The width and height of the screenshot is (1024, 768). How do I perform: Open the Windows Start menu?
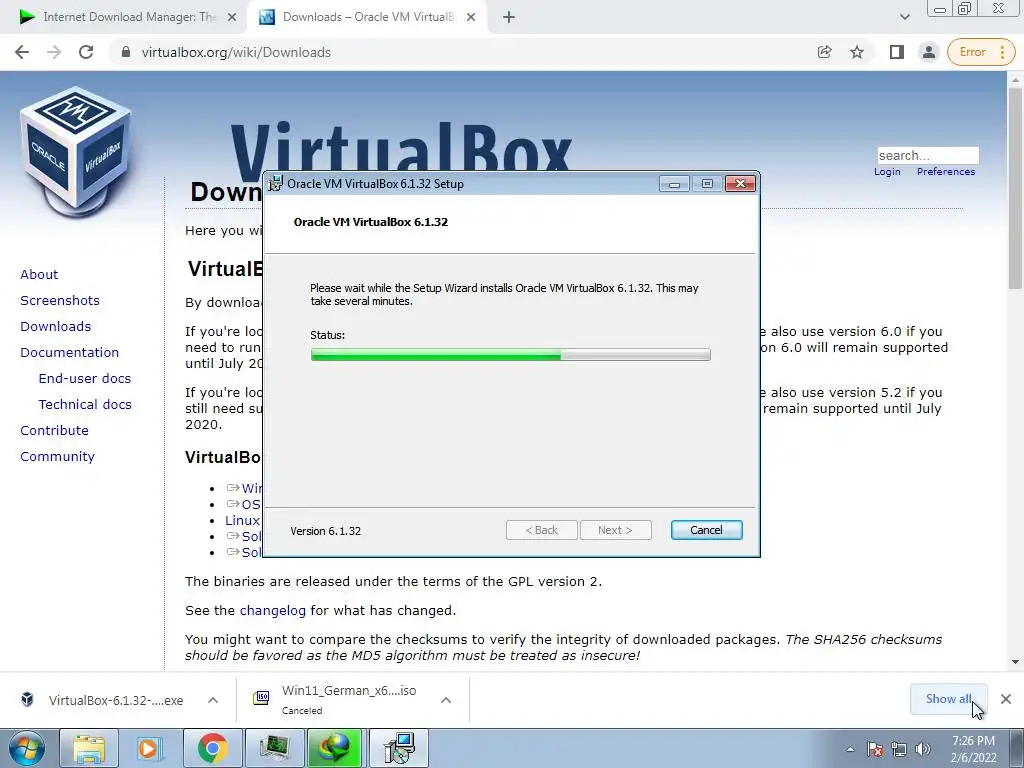pos(27,748)
